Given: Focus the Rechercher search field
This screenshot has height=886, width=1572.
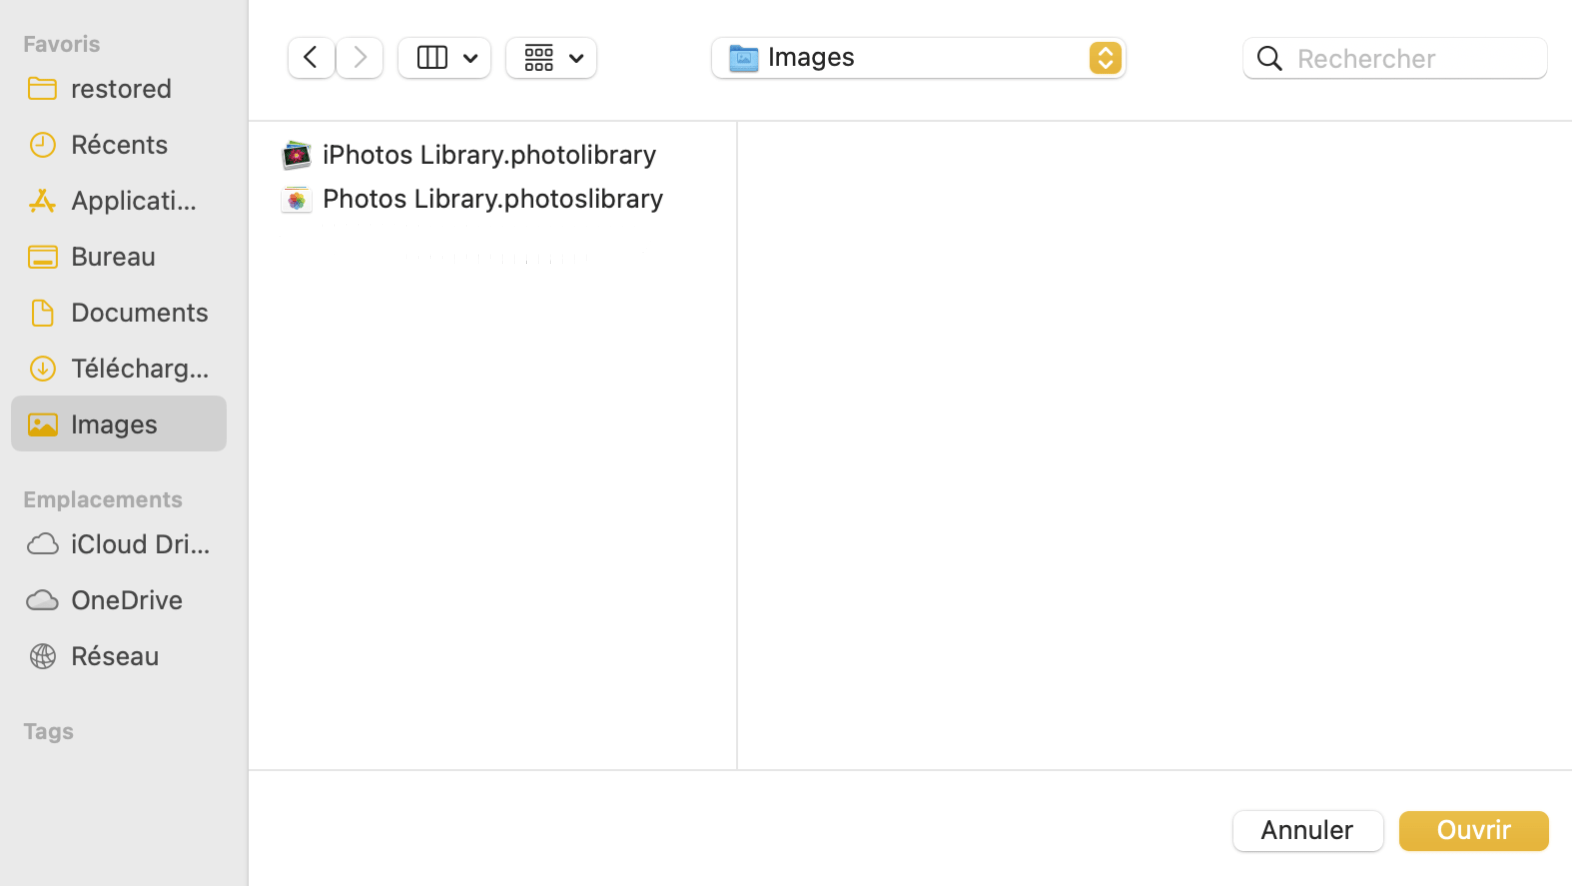Looking at the screenshot, I should click(1395, 58).
